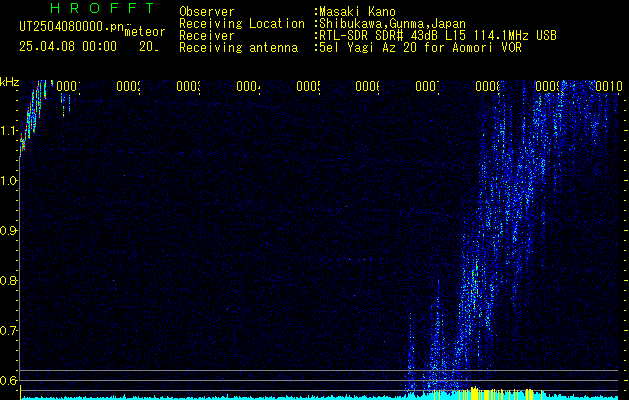The image size is (629, 400).
Task: Click the 1.0 frequency axis label
Action: 8,181
